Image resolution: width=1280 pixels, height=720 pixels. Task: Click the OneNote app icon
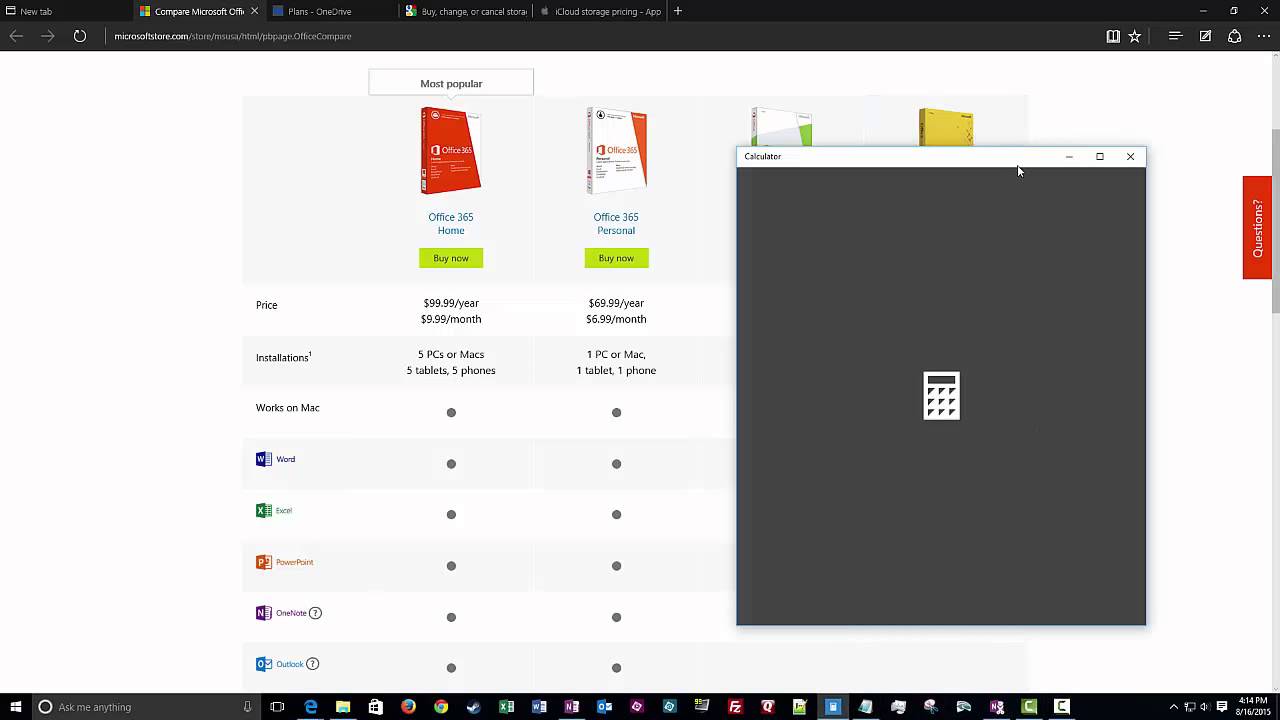point(264,613)
